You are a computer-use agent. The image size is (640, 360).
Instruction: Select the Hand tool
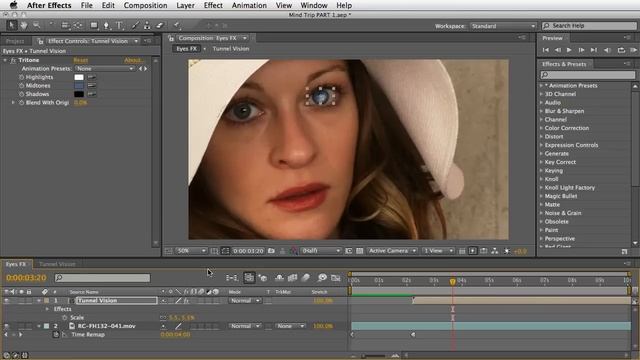24,25
